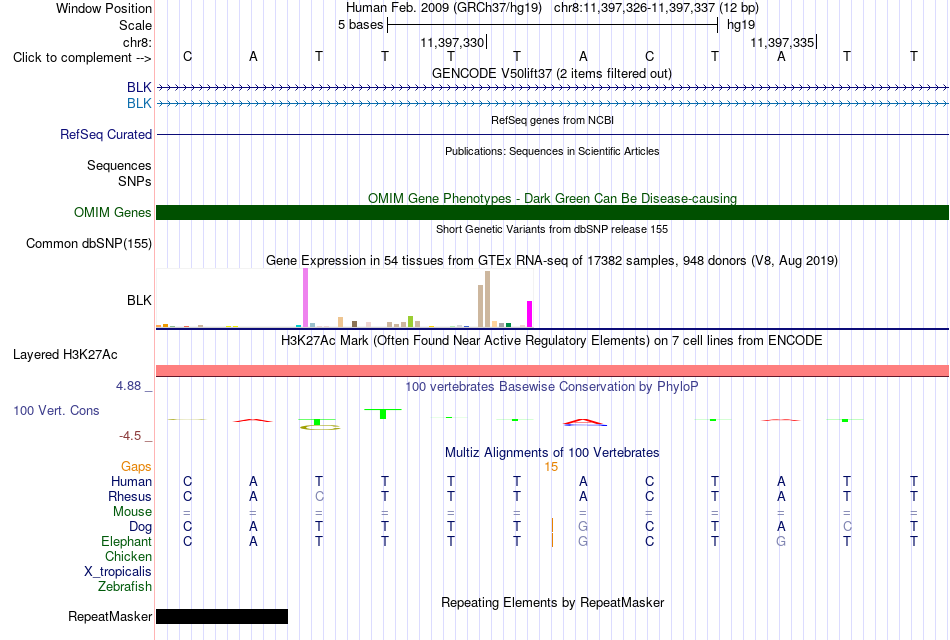Click the 'hg19' label next to scale bar
Viewport: 950px width, 640px height.
tap(741, 25)
